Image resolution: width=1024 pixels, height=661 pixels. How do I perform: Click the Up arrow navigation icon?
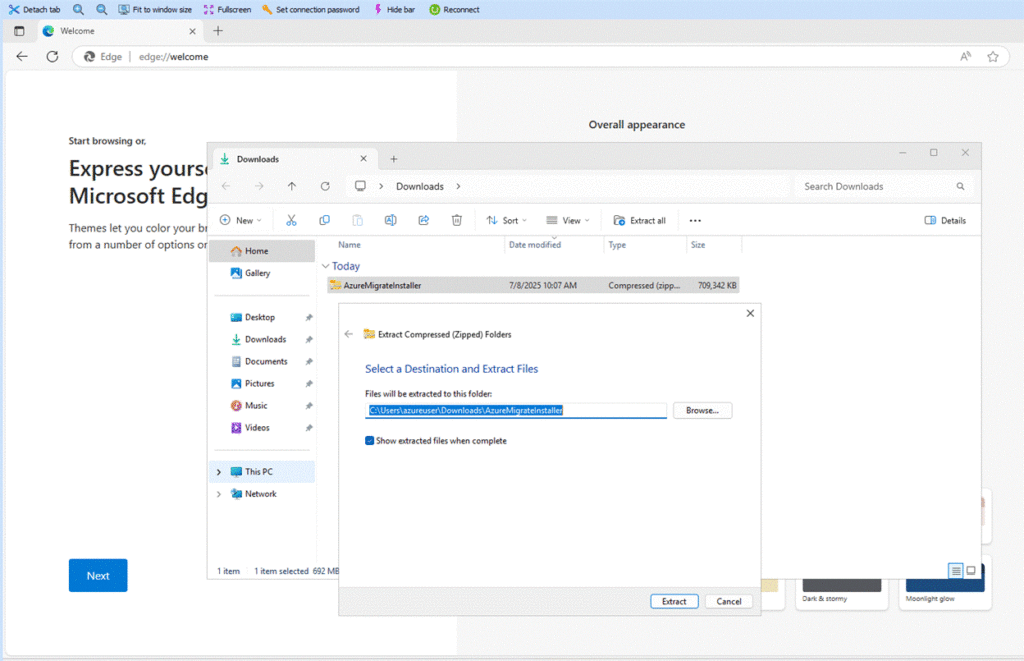[x=292, y=186]
